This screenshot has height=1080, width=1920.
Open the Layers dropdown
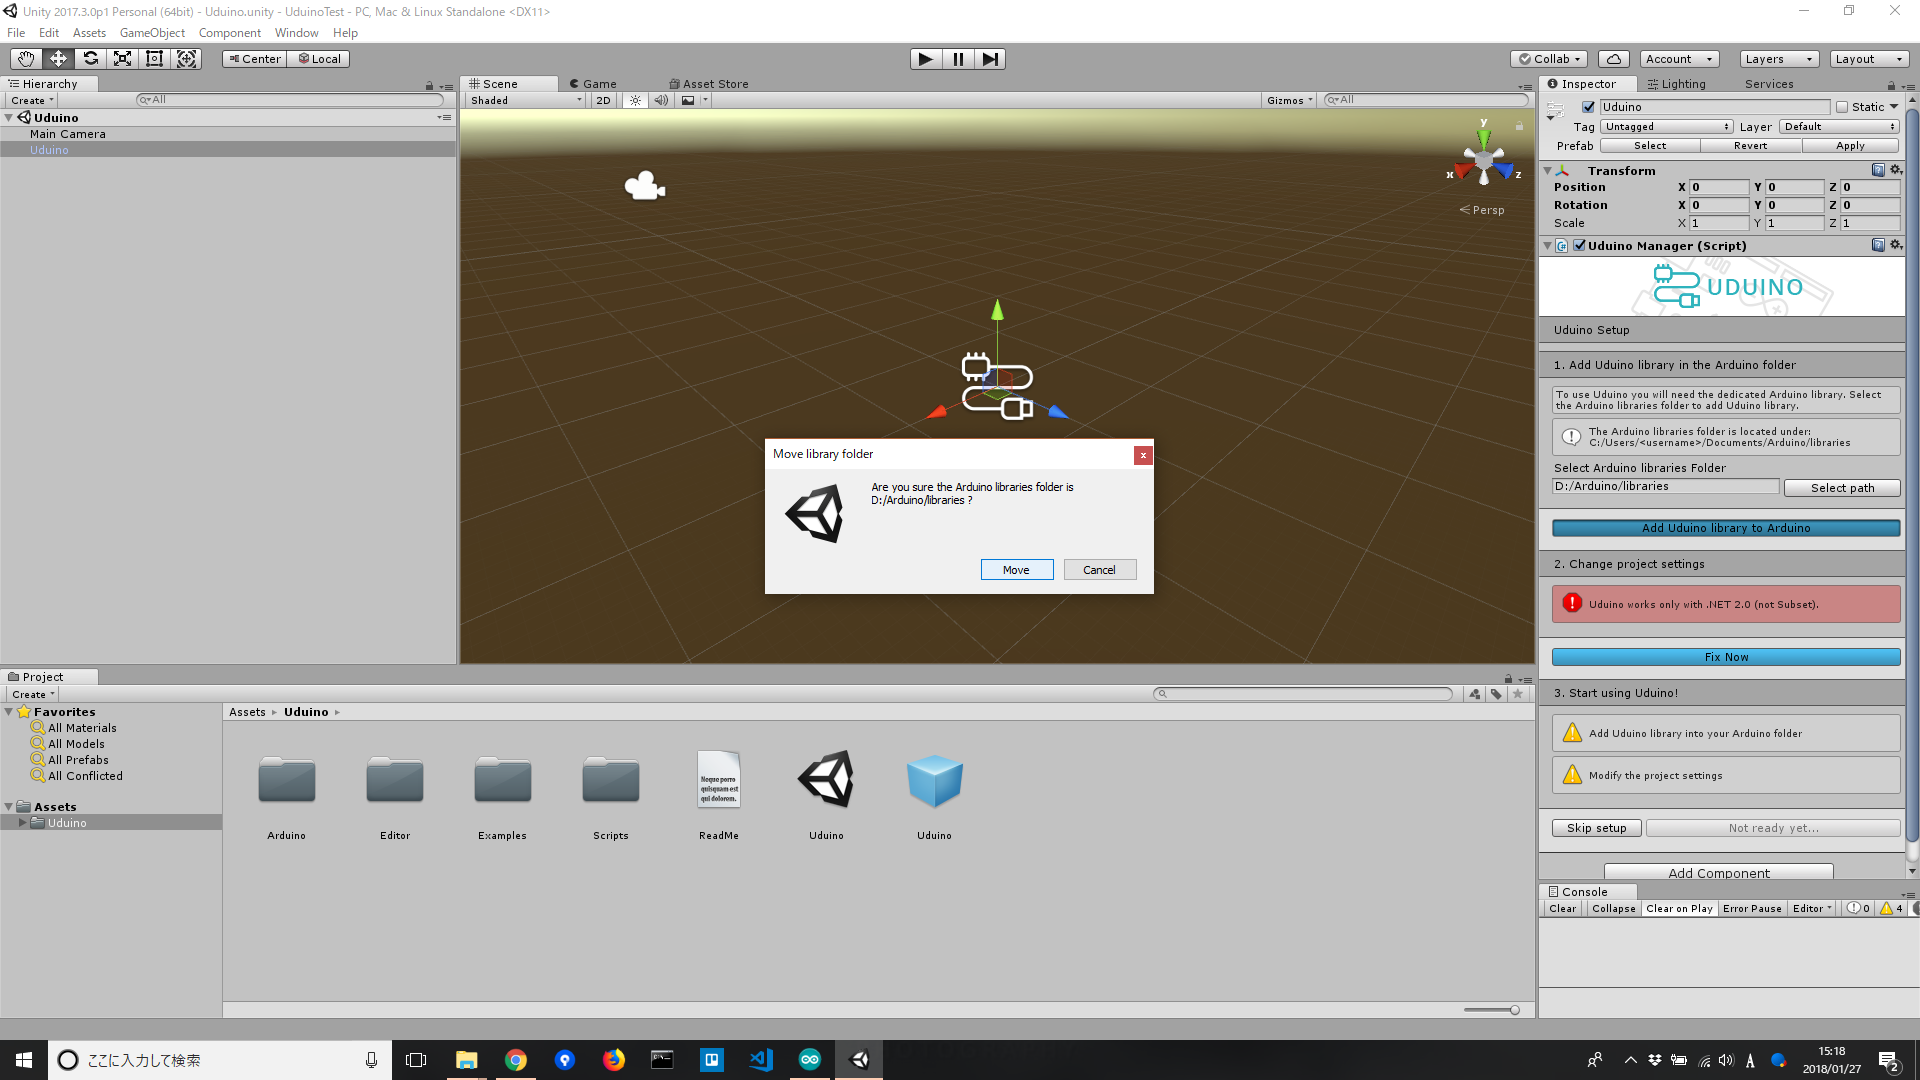(x=1778, y=59)
